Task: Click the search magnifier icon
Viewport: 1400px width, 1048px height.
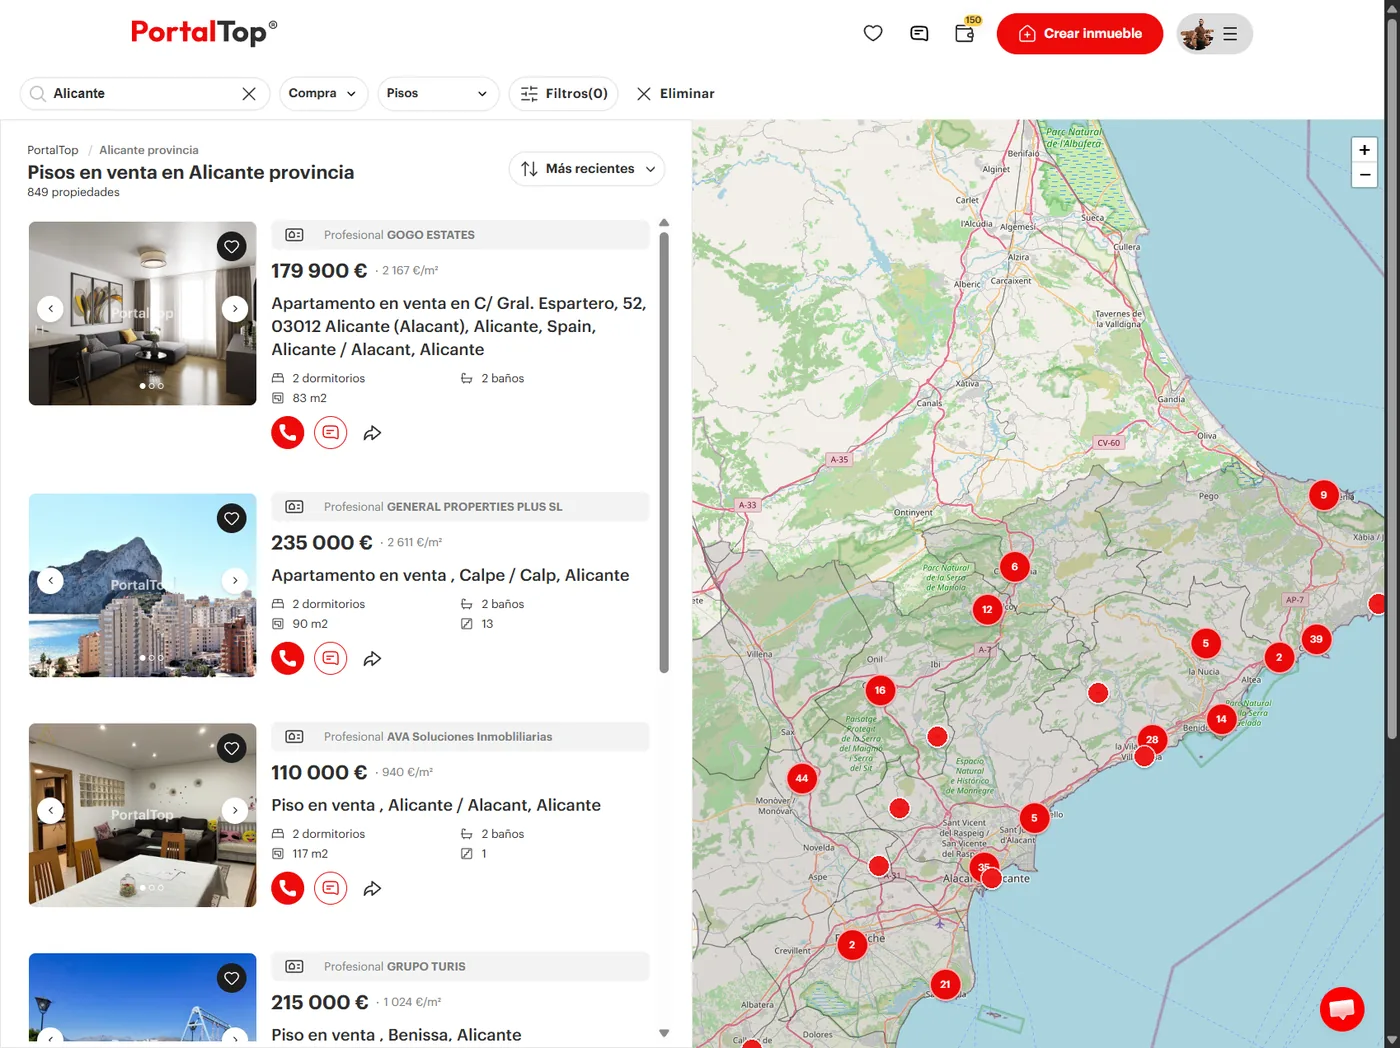Action: coord(37,93)
